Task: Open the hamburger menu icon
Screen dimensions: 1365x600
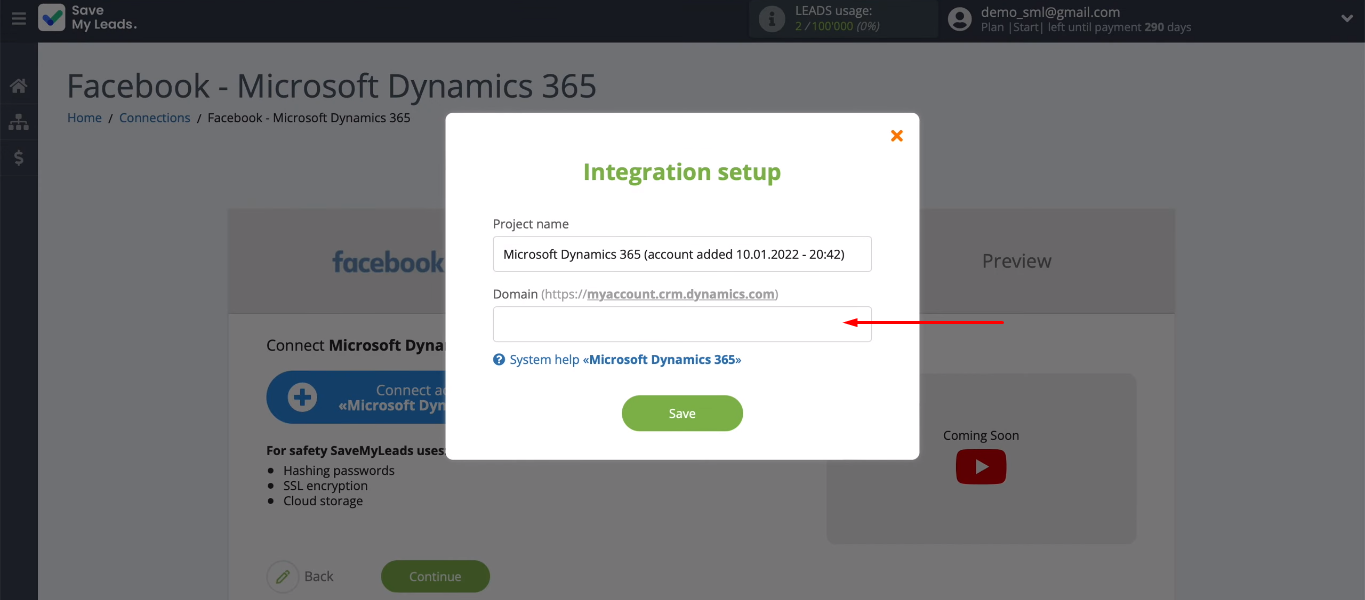Action: [19, 18]
